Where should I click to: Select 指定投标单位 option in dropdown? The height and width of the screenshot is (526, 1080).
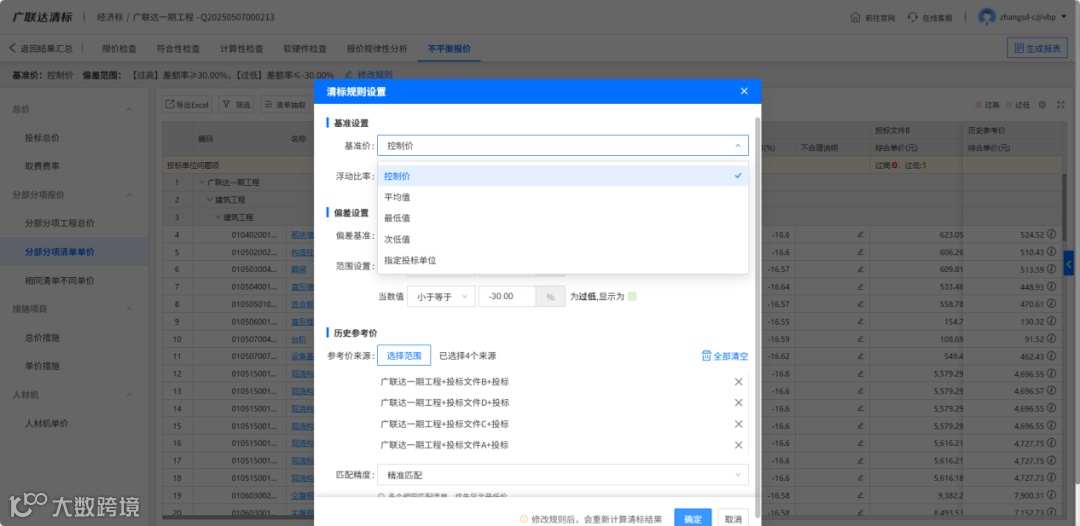pos(563,260)
